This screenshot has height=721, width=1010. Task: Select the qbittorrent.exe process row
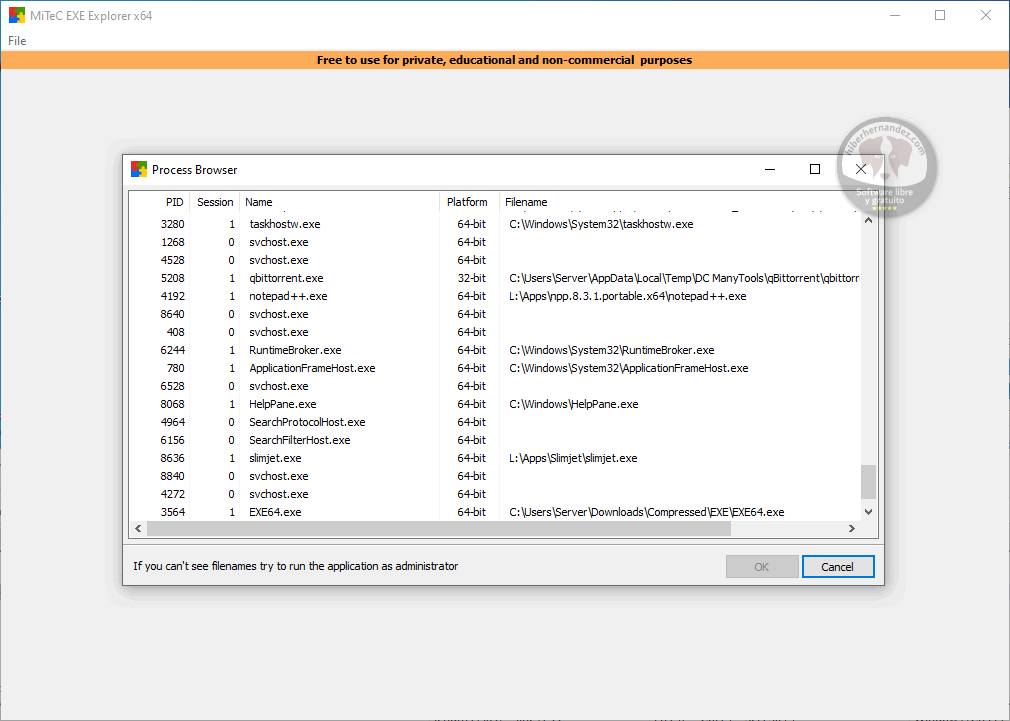(495, 278)
